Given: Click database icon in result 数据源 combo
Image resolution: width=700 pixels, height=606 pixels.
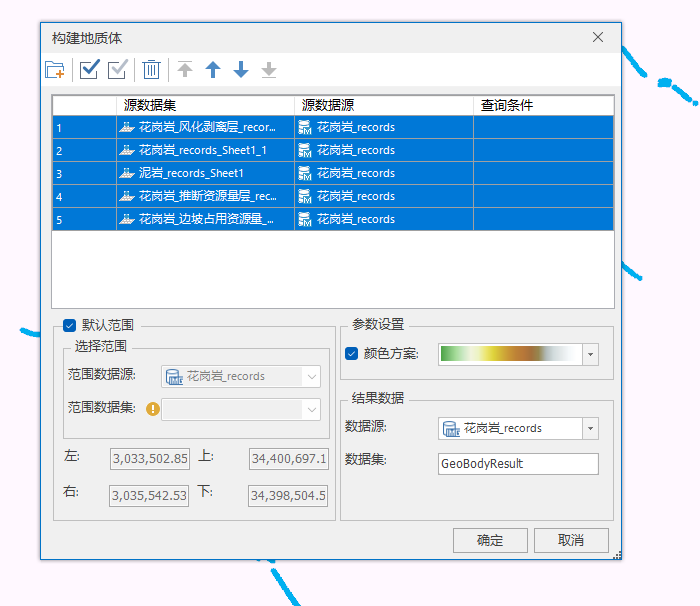Looking at the screenshot, I should point(451,429).
